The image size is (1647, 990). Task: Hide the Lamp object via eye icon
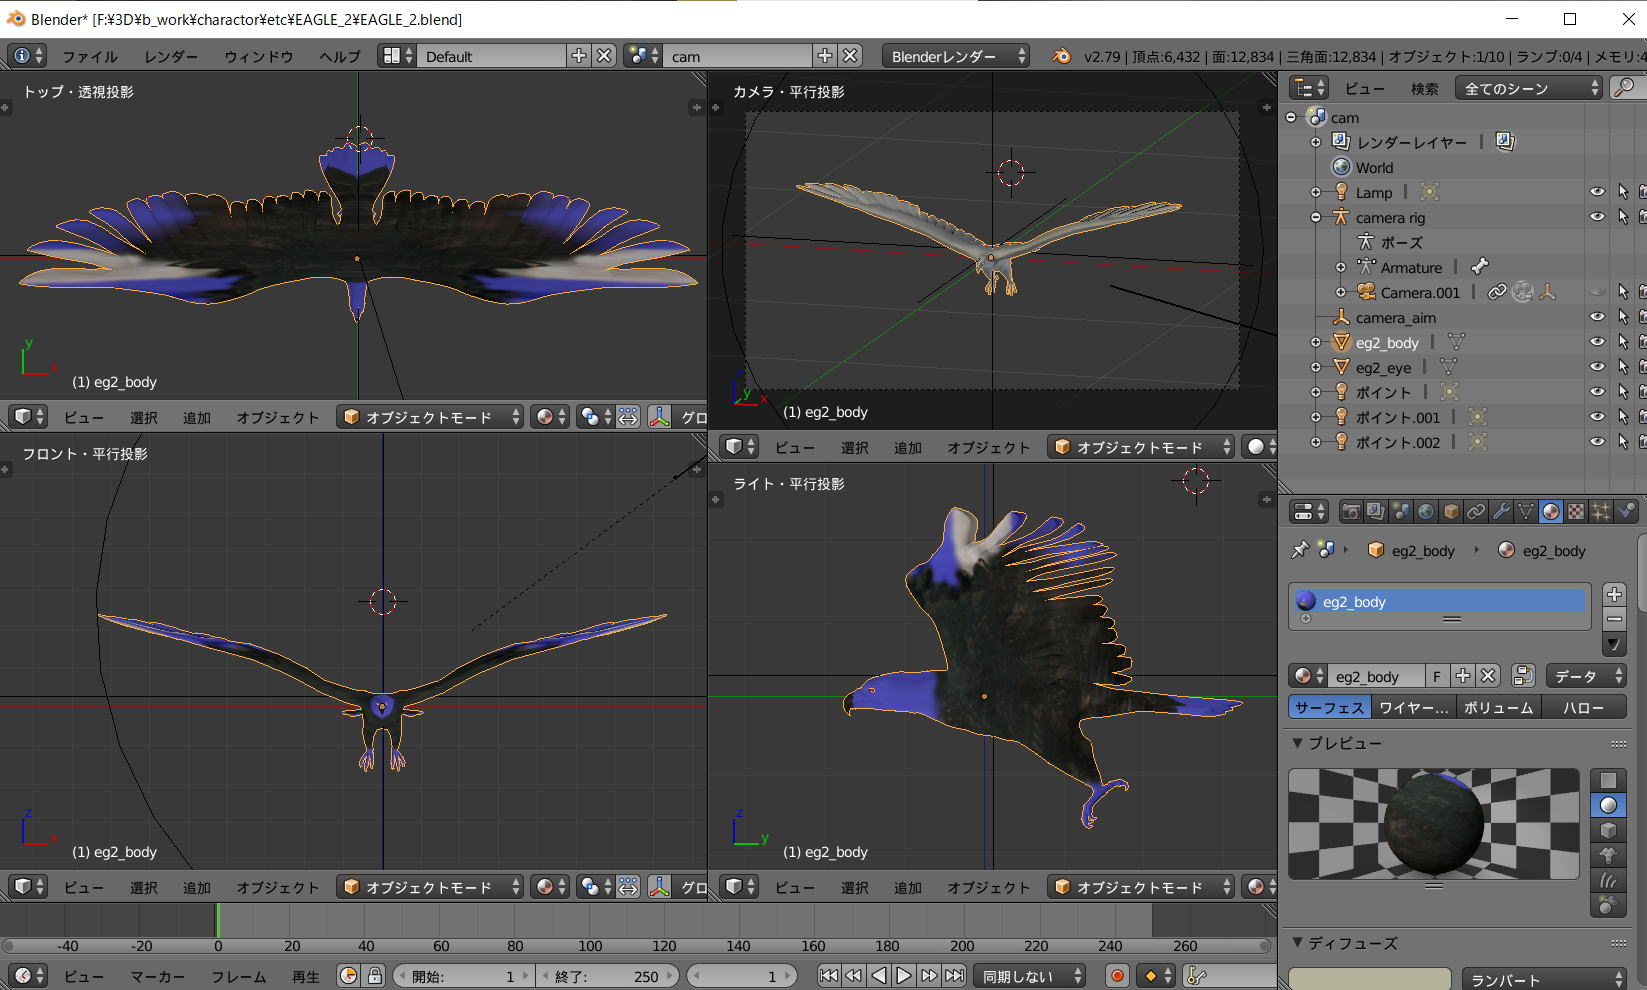click(1597, 192)
